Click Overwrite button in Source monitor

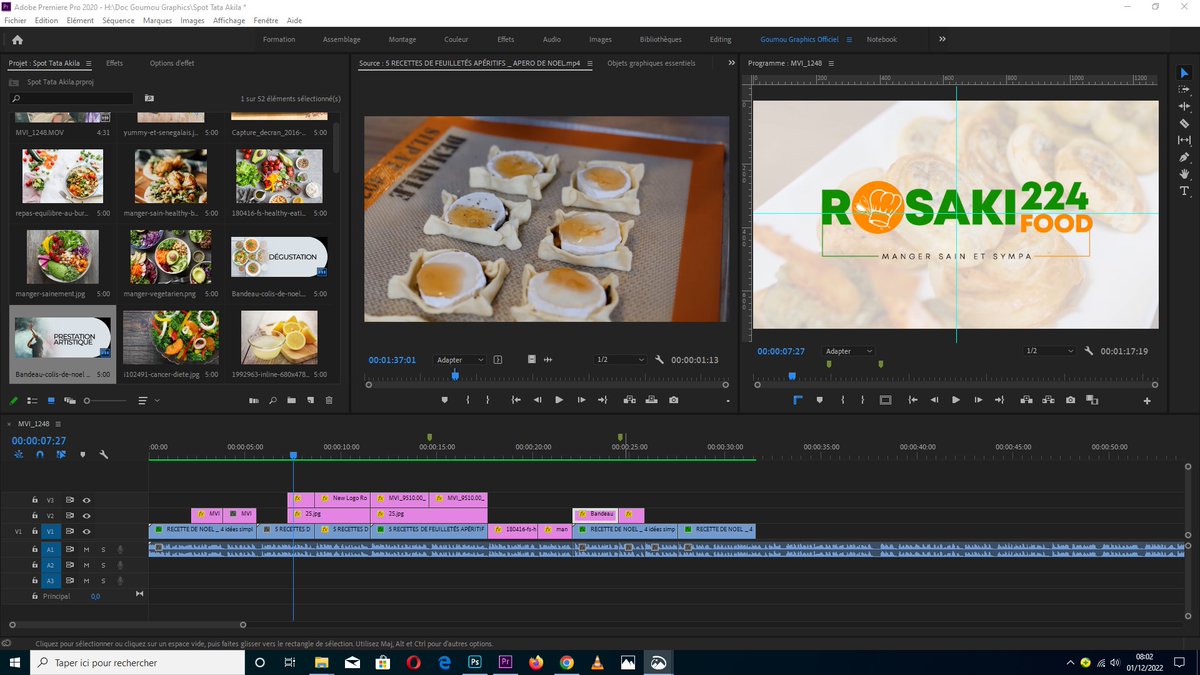tap(651, 400)
